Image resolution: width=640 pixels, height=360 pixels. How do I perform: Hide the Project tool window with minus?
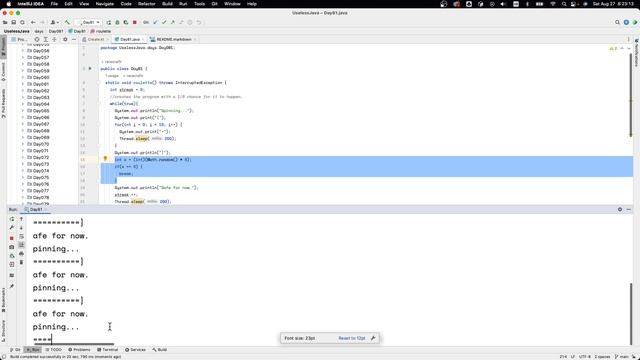(x=74, y=39)
